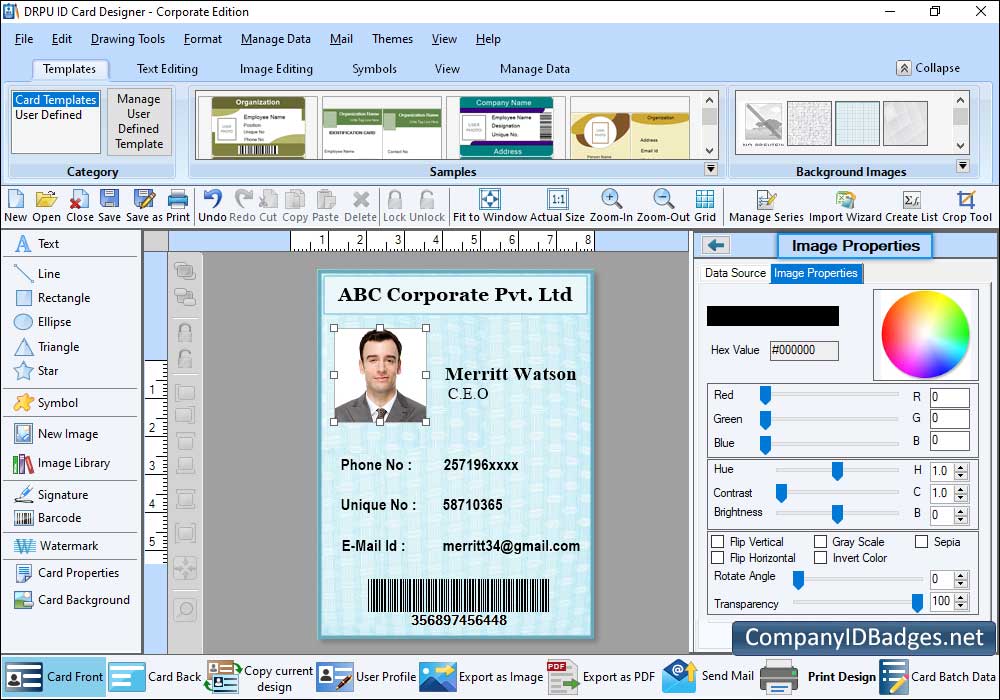1000x700 pixels.
Task: Click Export as Image
Action: coord(482,677)
